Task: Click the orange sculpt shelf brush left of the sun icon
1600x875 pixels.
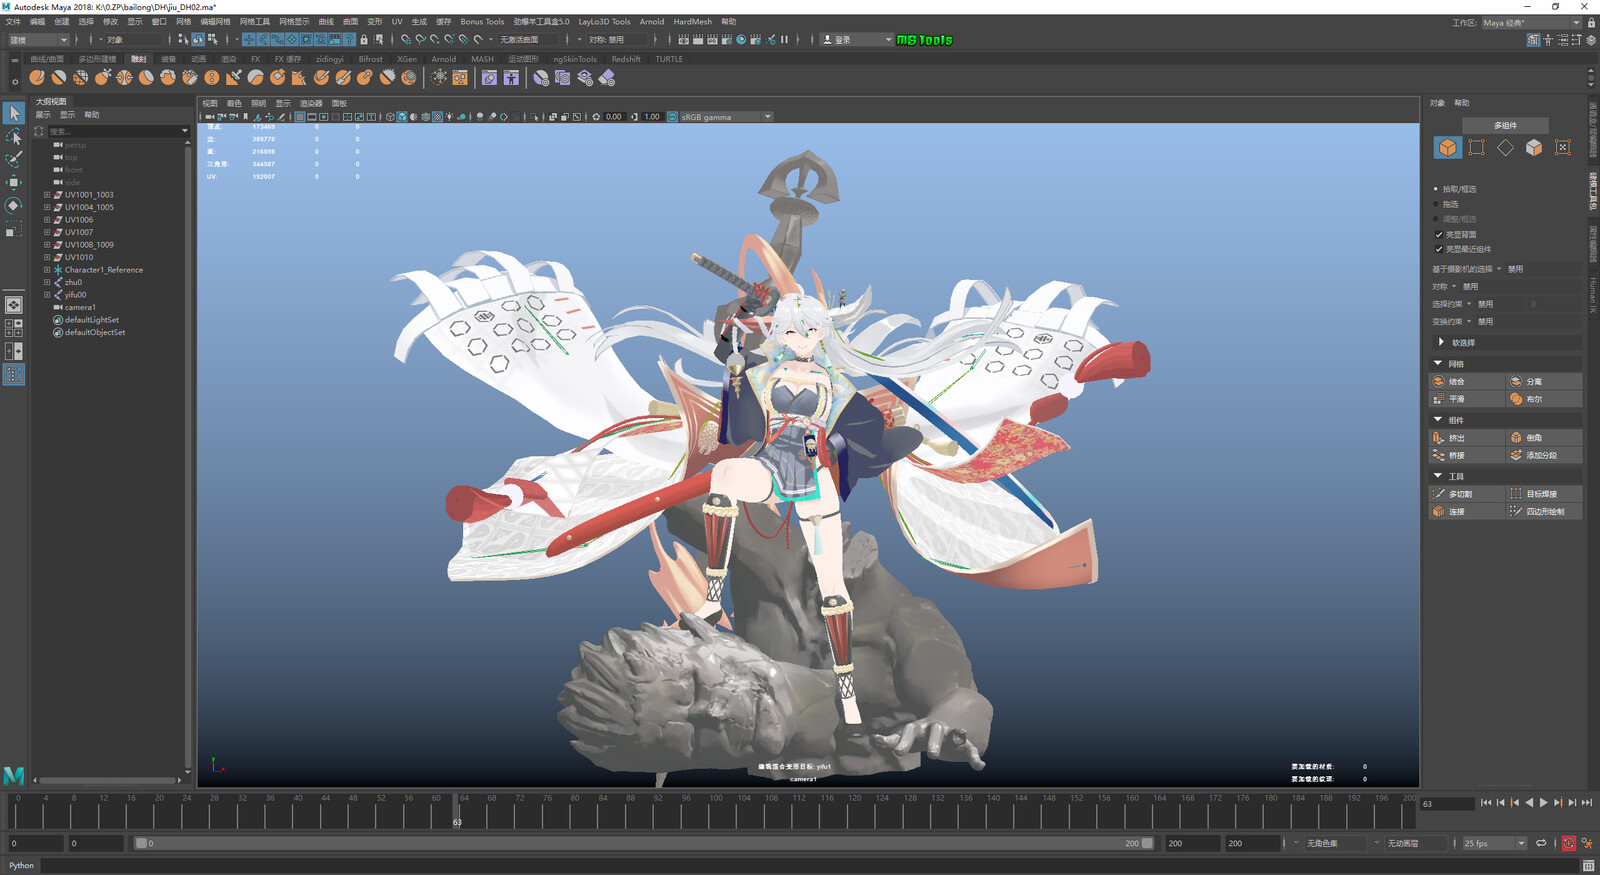Action: pyautogui.click(x=409, y=77)
